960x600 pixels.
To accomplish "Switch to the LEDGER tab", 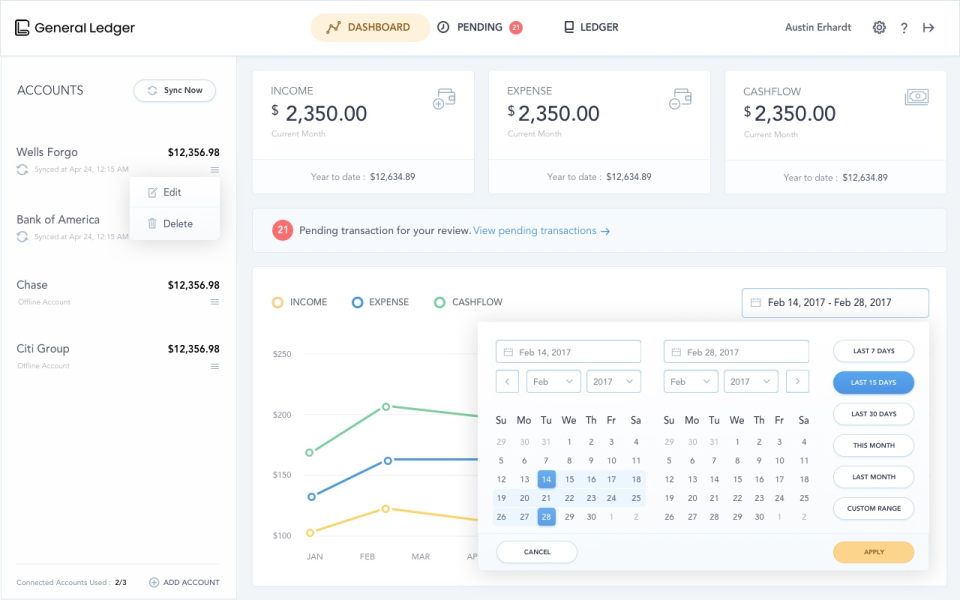I will pyautogui.click(x=590, y=27).
